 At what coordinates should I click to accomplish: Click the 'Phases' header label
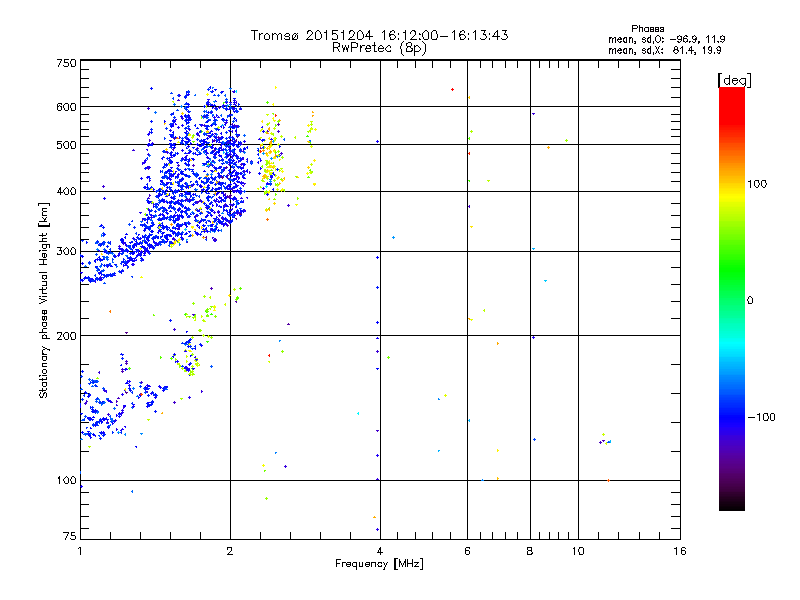click(x=647, y=29)
